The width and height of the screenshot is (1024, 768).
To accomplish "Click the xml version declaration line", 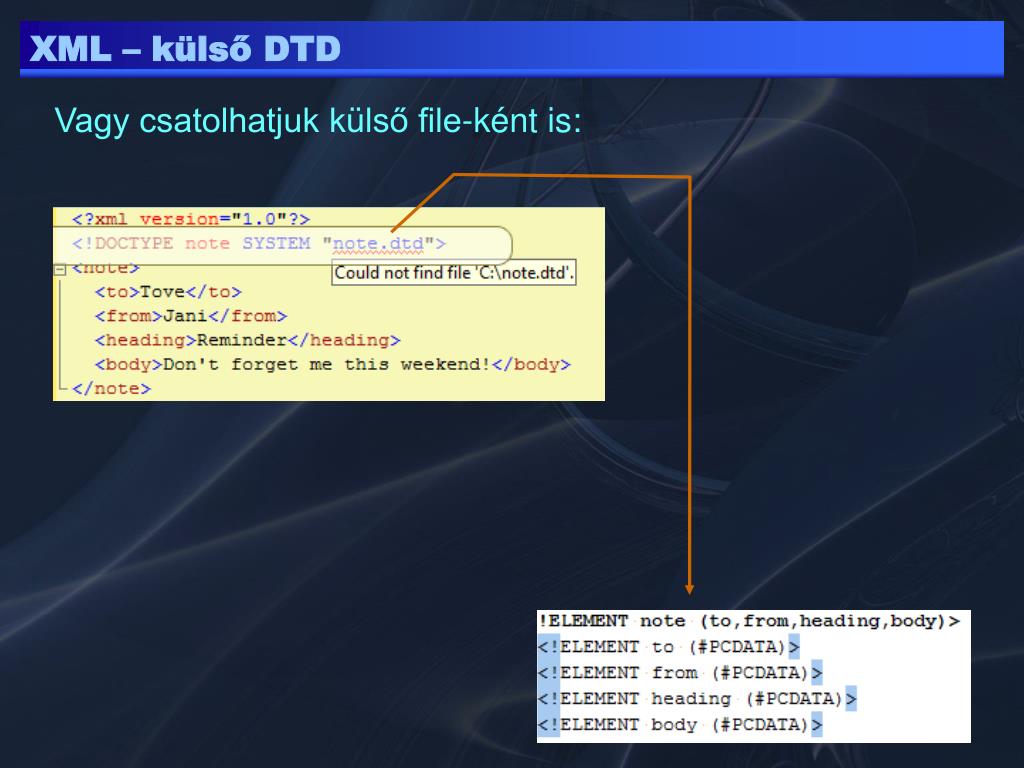I will (191, 219).
